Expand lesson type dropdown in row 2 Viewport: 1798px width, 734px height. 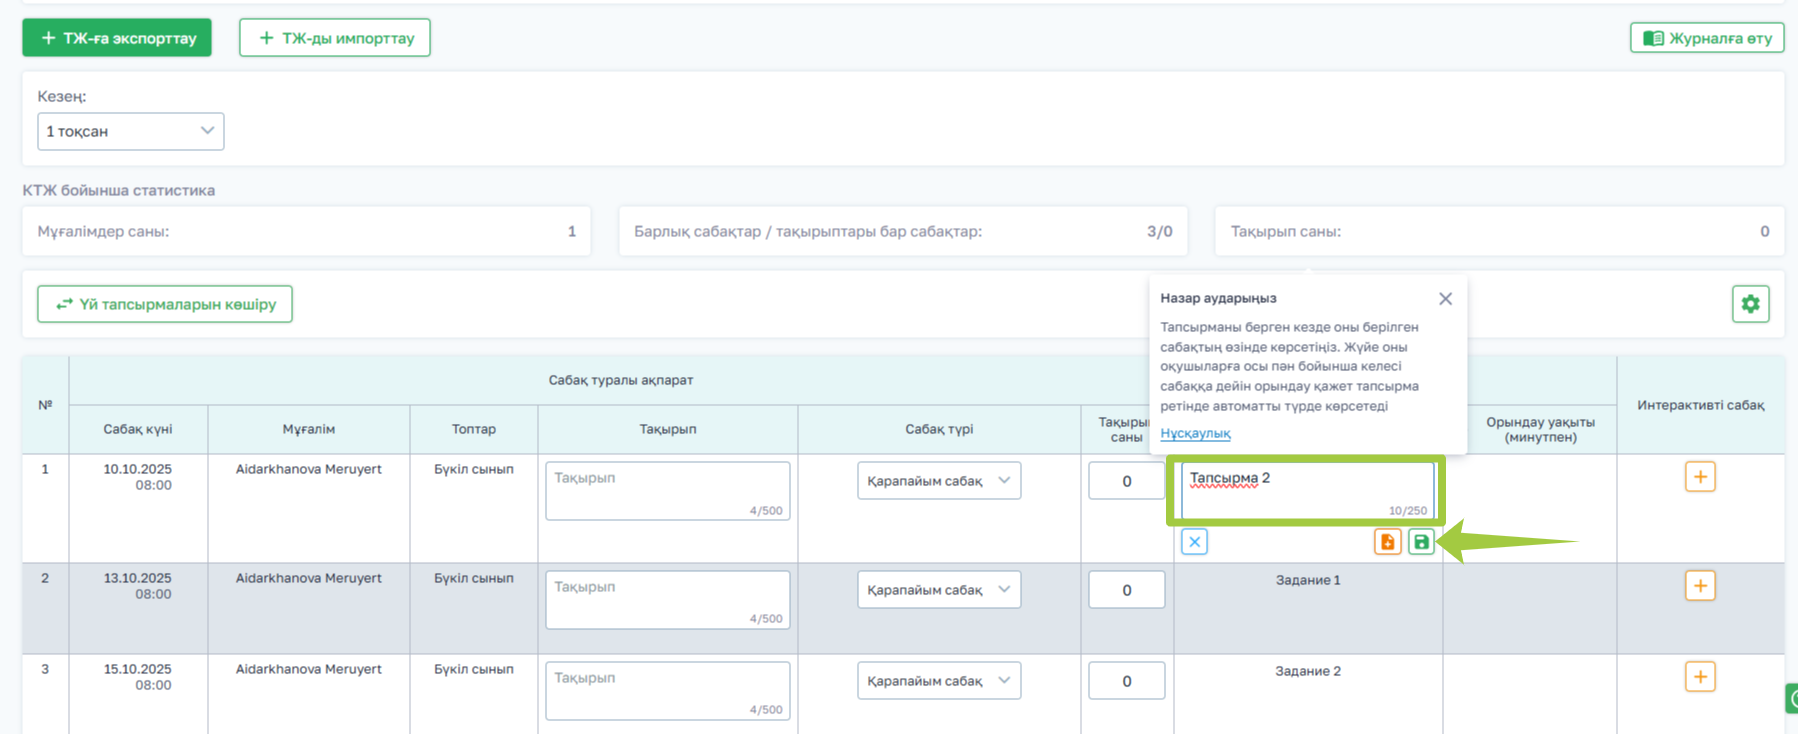[x=938, y=590]
